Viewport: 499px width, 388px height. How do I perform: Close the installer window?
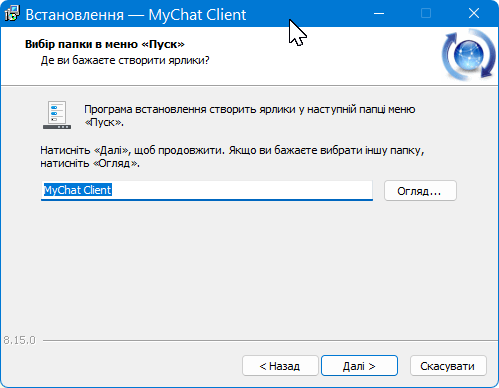pos(474,14)
